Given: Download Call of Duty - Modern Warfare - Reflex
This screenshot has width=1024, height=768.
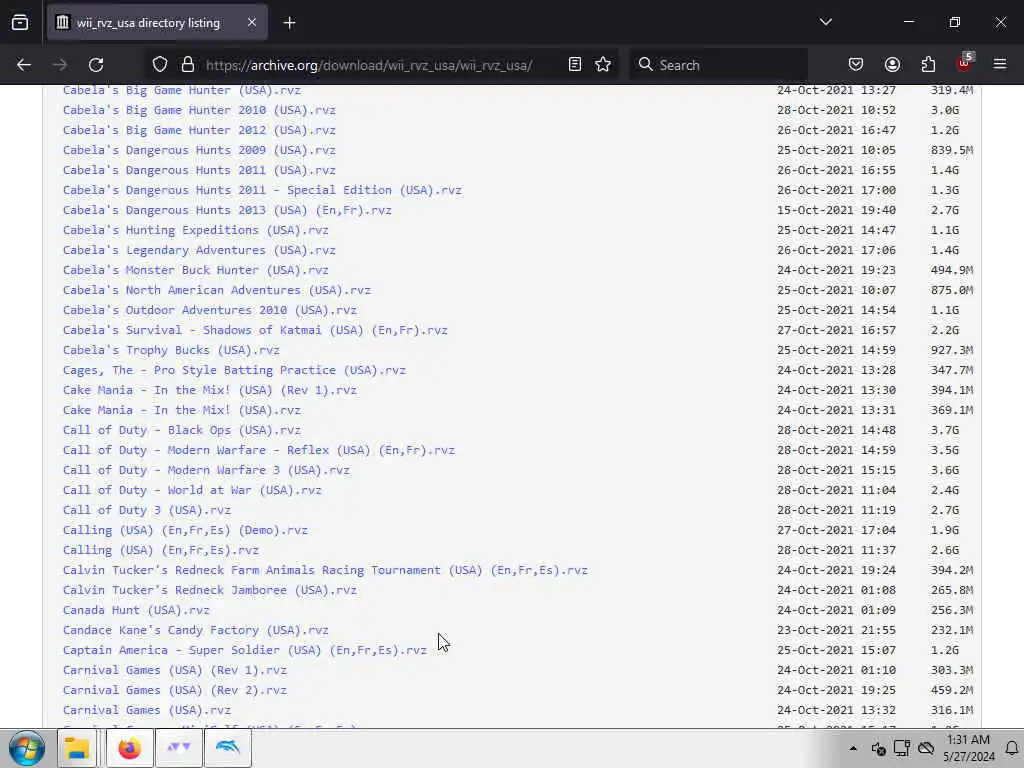Looking at the screenshot, I should [259, 450].
